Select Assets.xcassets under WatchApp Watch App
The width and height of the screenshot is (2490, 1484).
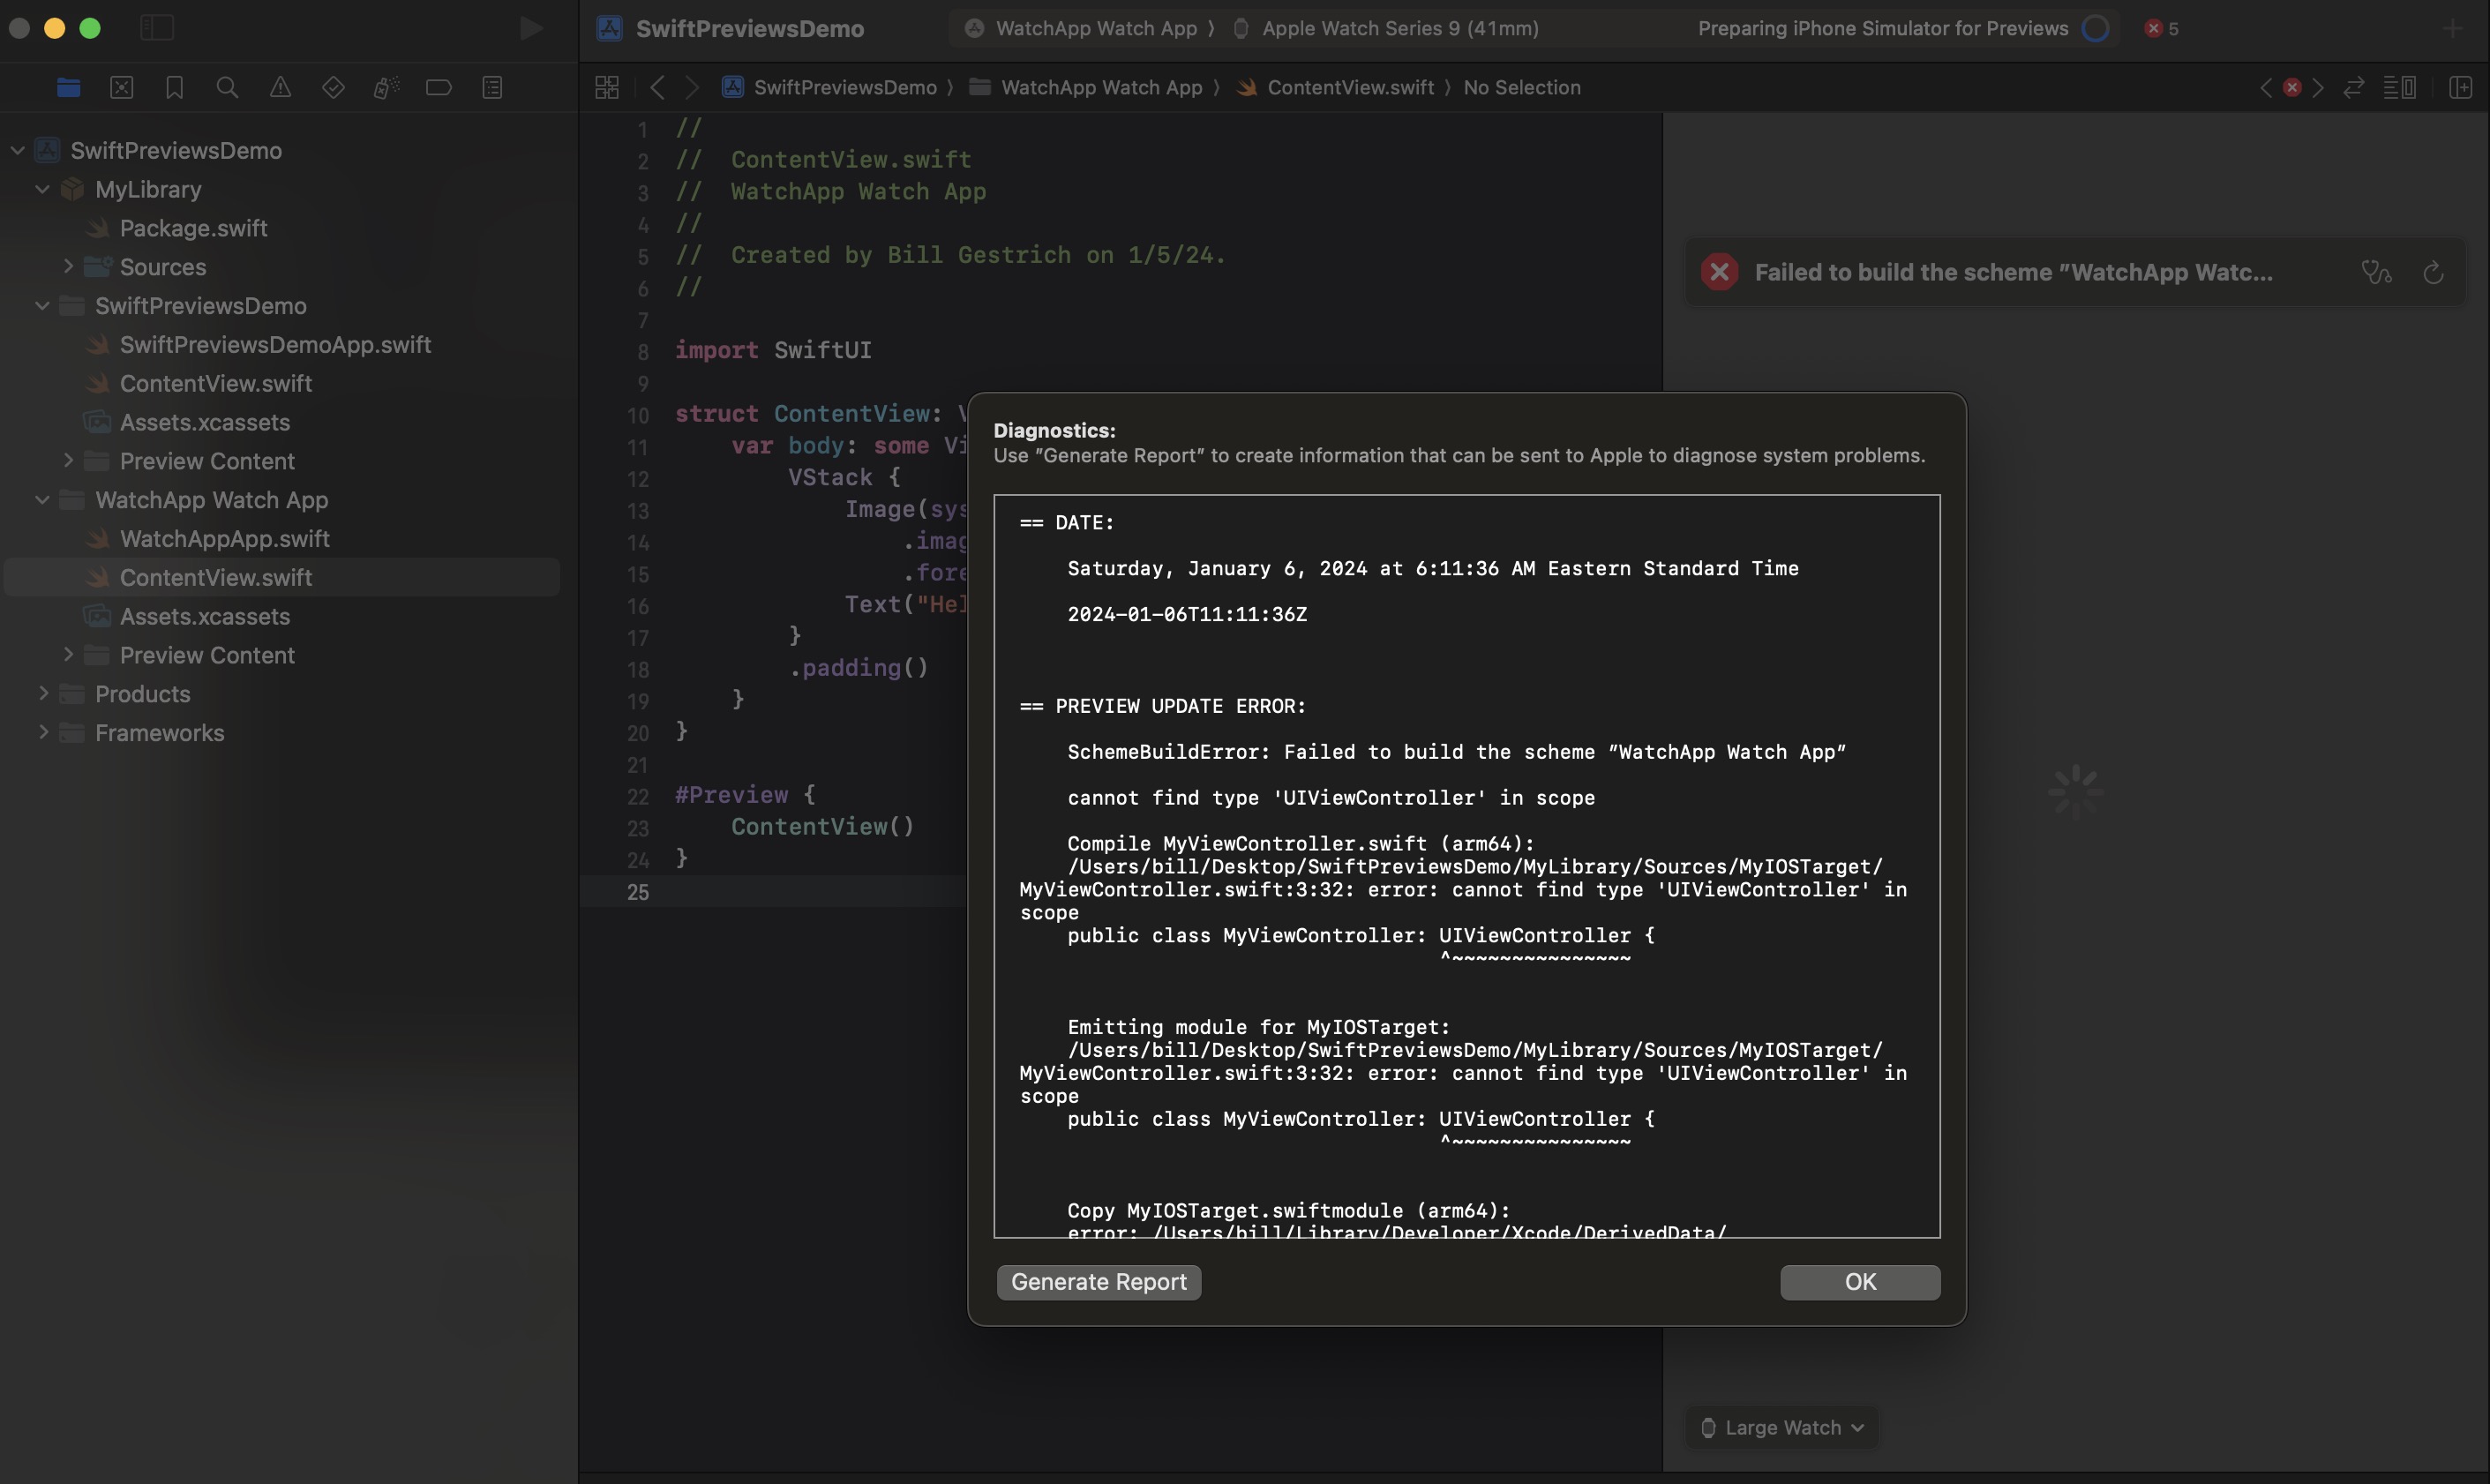(x=204, y=616)
